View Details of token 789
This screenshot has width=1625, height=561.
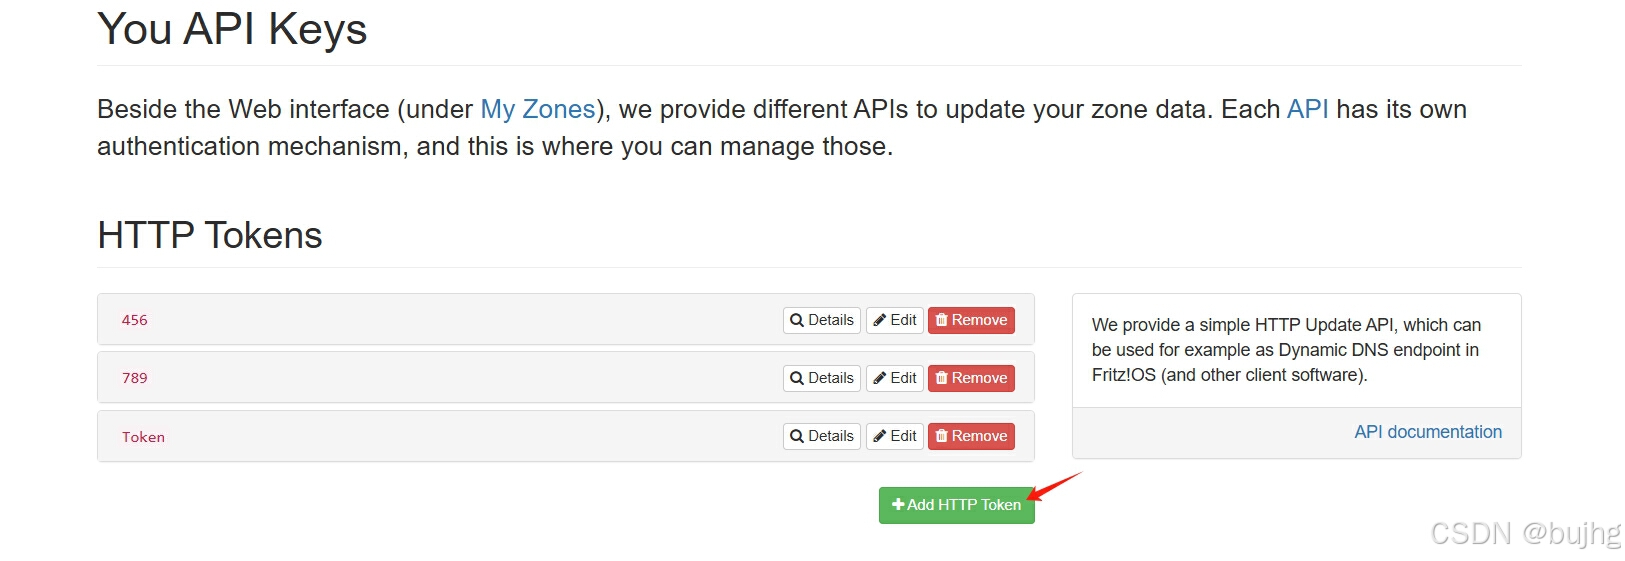point(822,378)
